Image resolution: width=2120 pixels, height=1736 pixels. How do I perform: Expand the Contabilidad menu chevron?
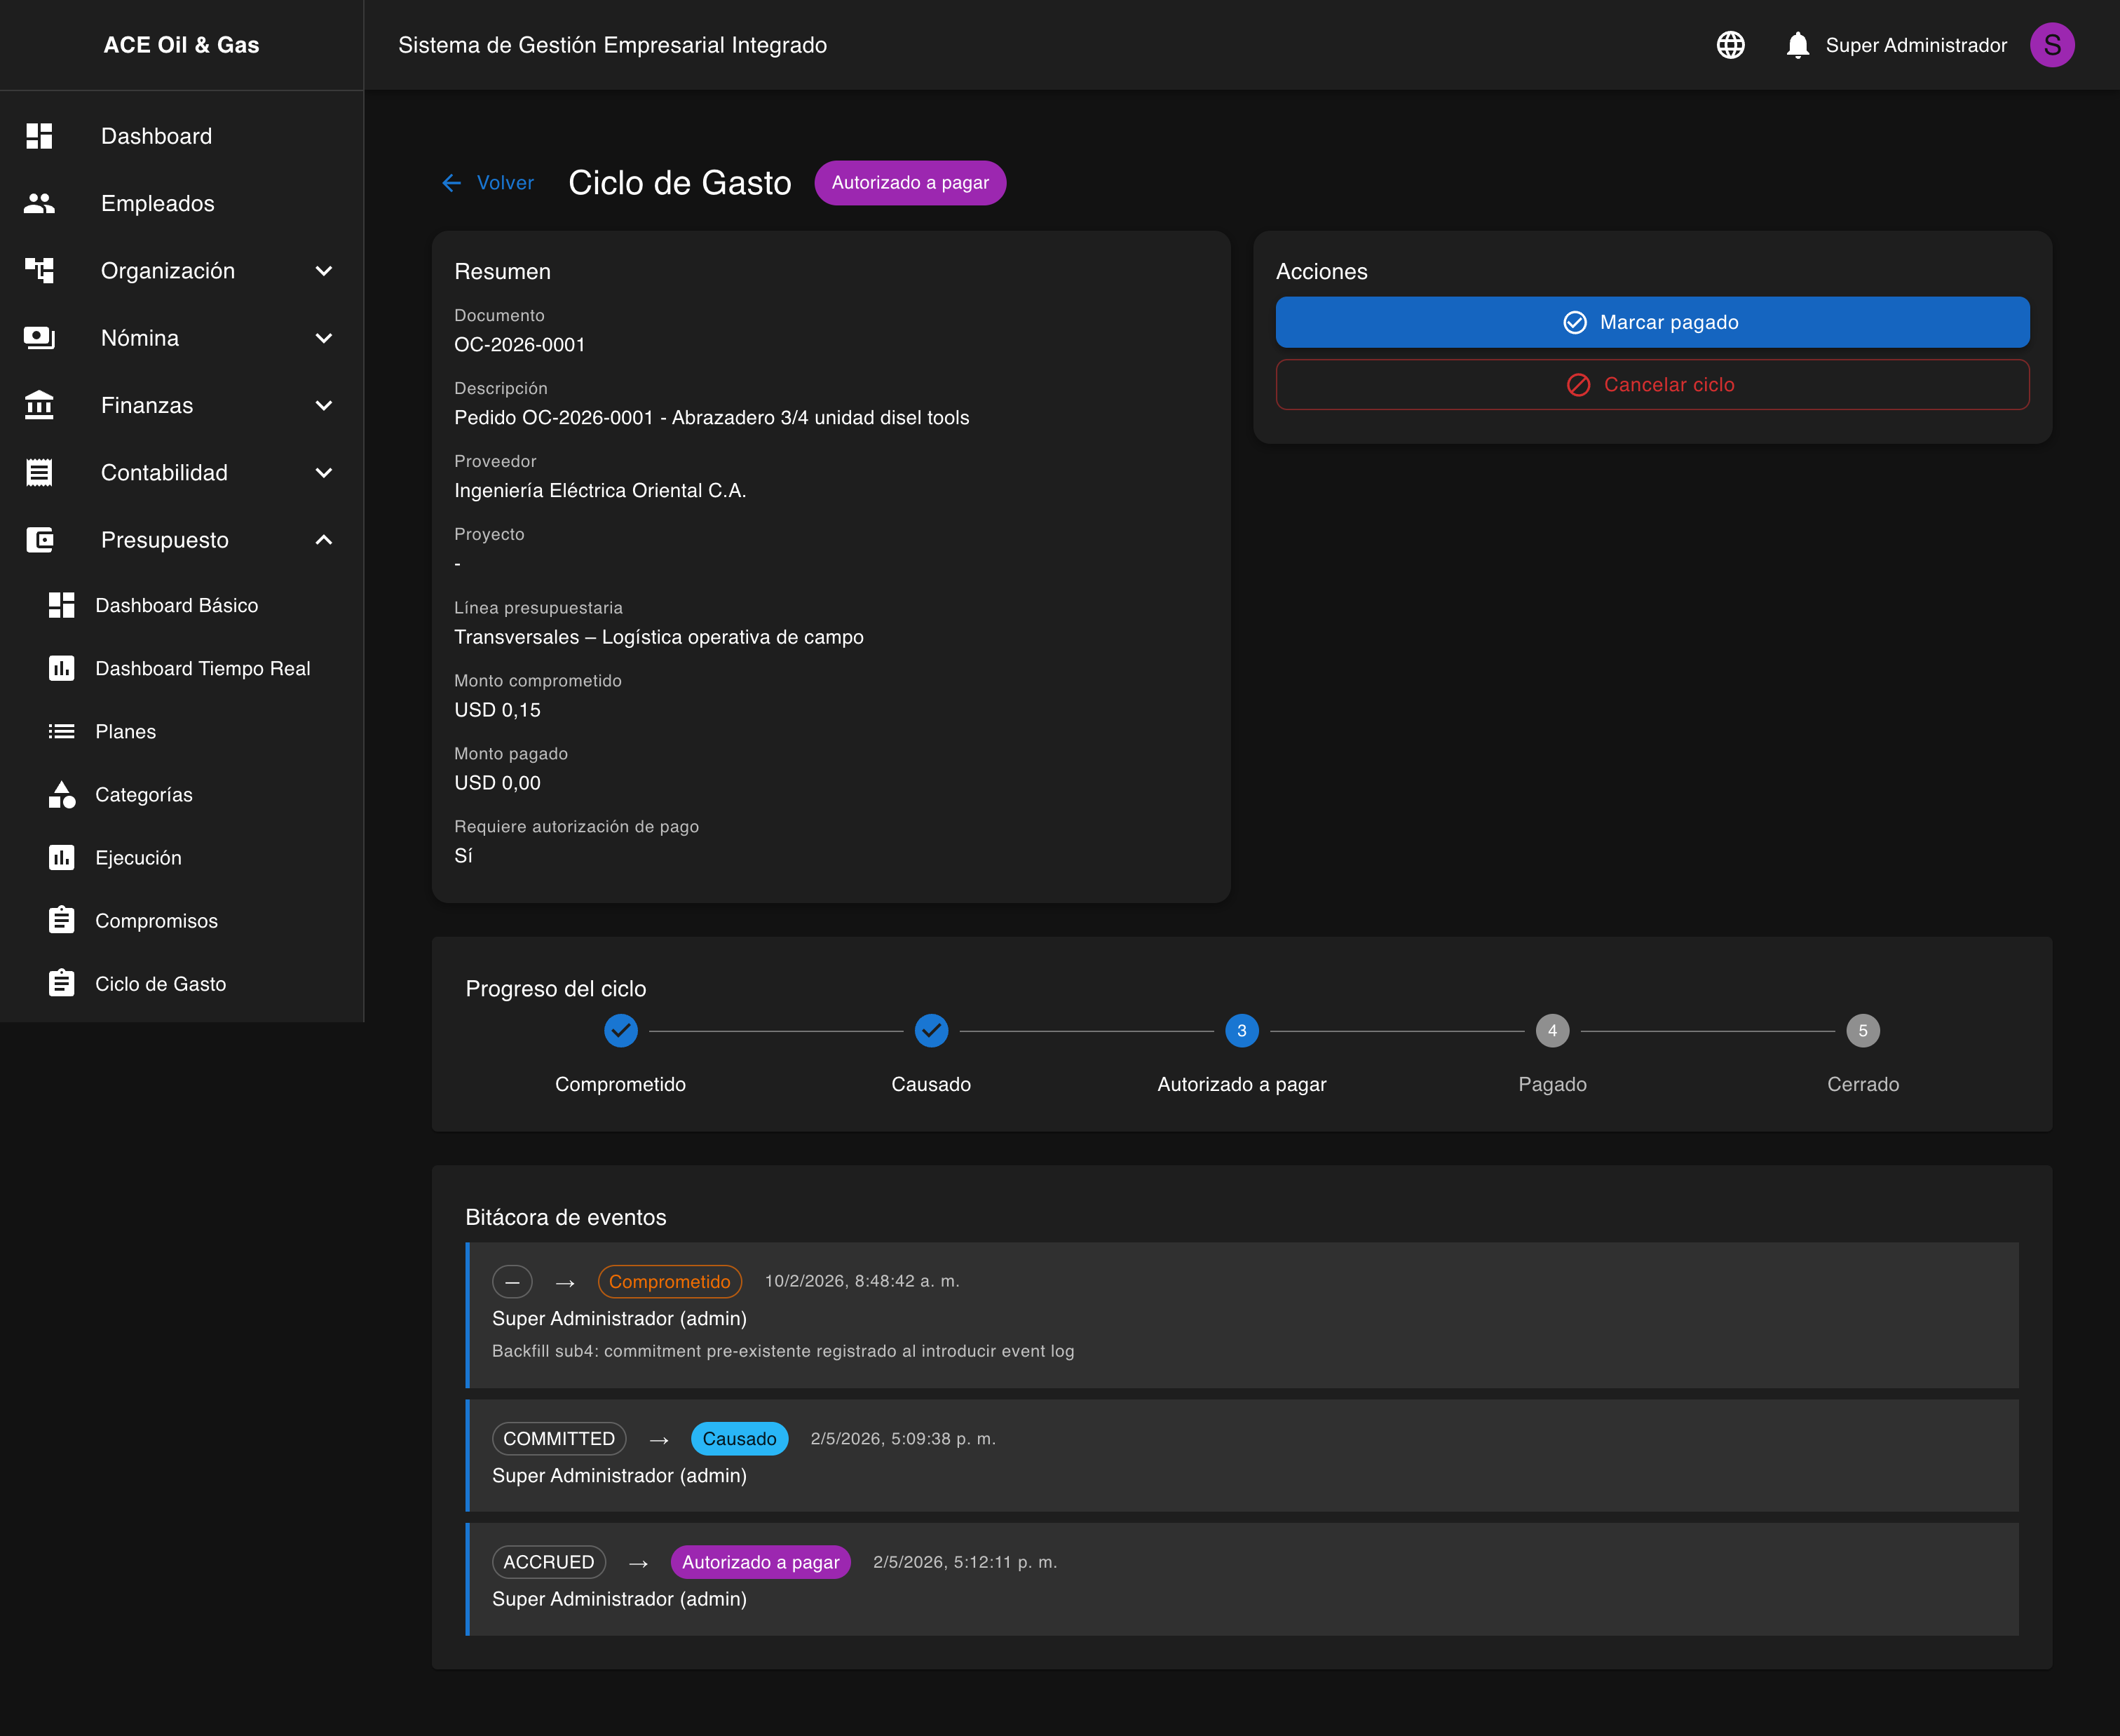coord(324,473)
